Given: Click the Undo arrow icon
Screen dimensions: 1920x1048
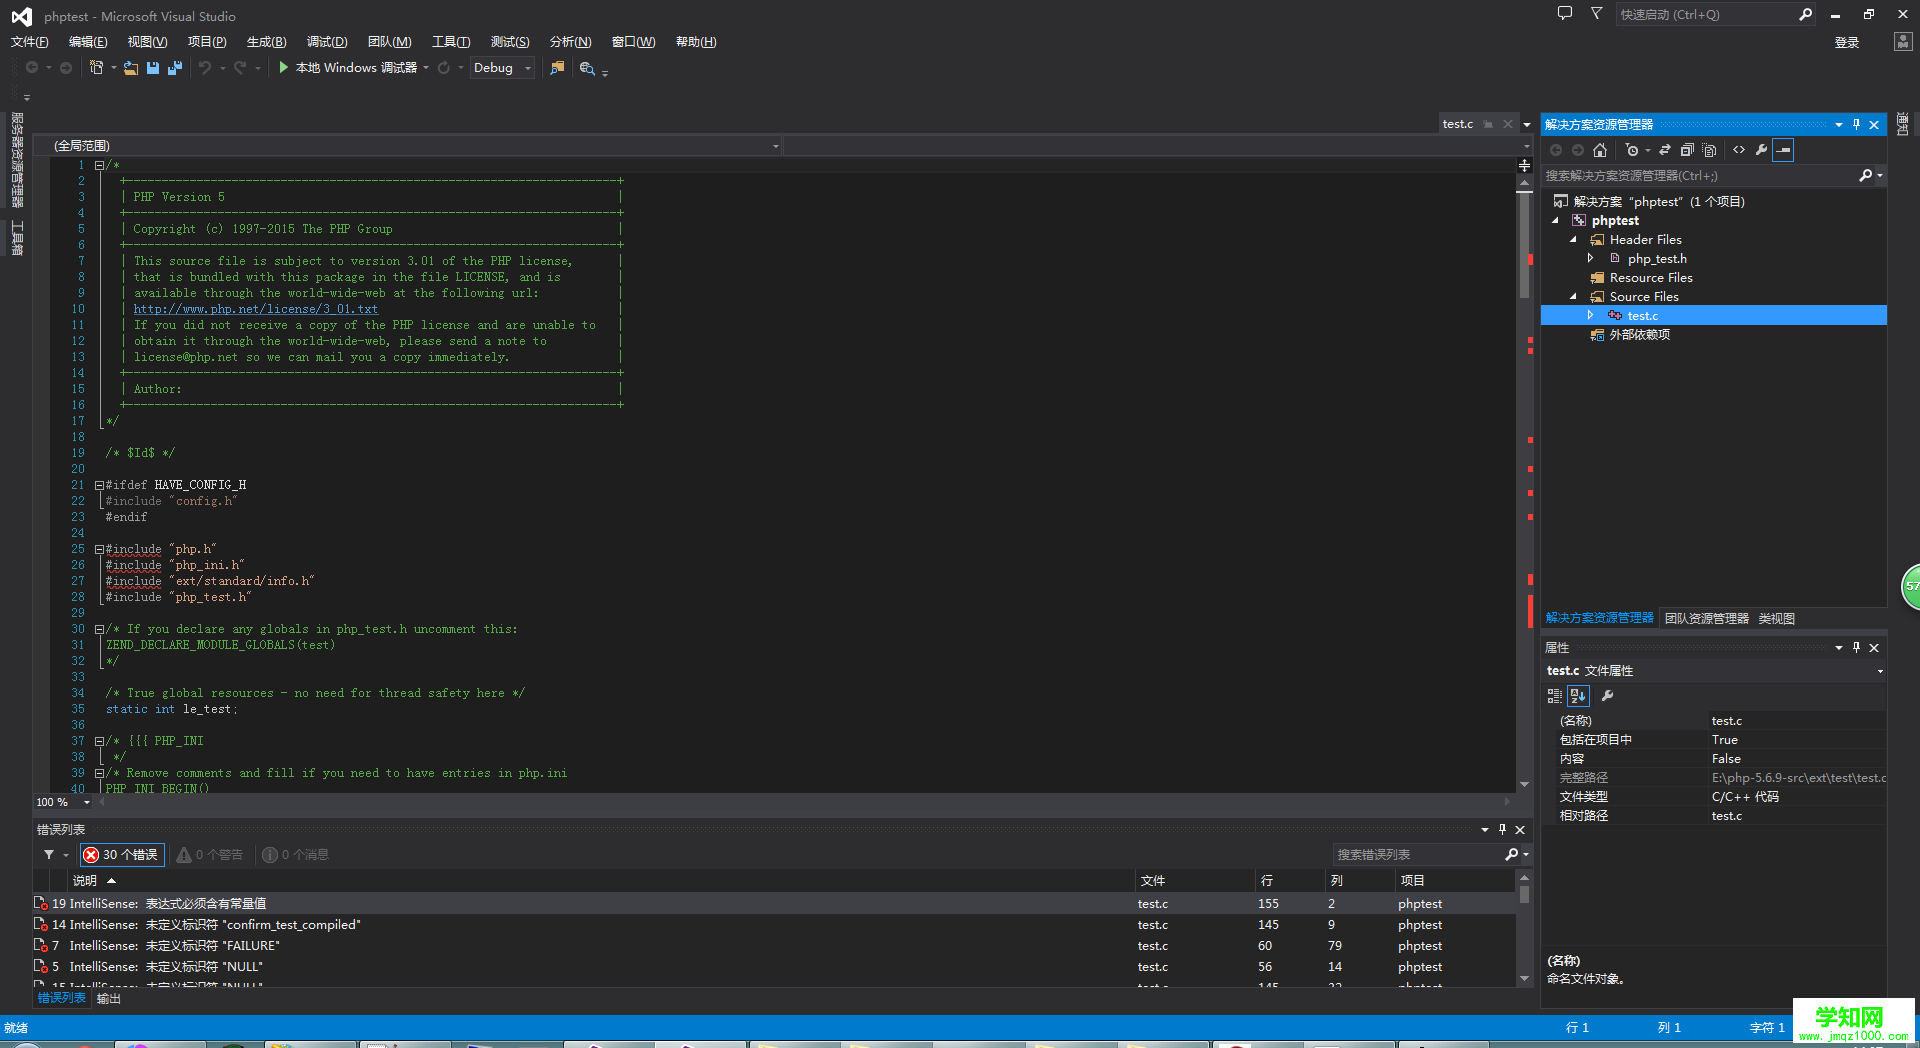Looking at the screenshot, I should (205, 68).
